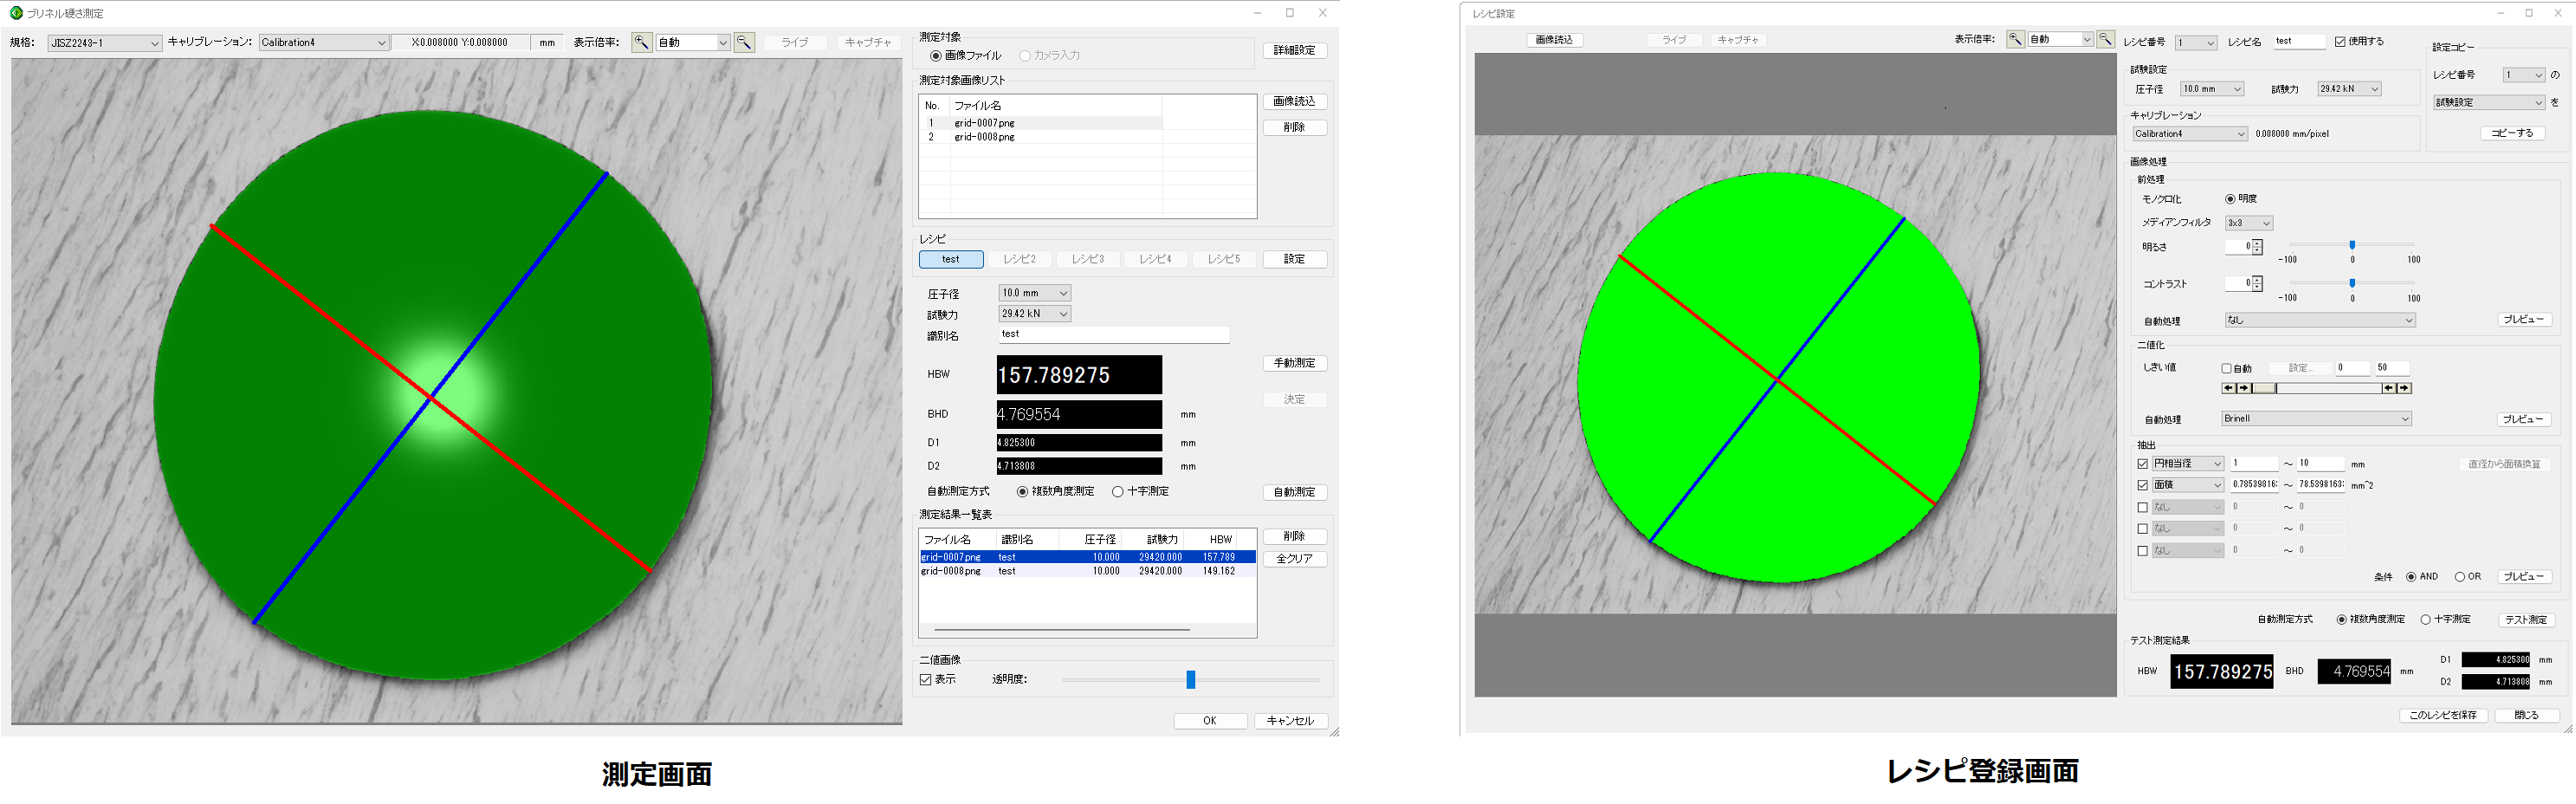Viewport: 2576px width, 804px height.
Task: Open the メディアンフィルタ 3x3 dropdown
Action: pos(2249,223)
